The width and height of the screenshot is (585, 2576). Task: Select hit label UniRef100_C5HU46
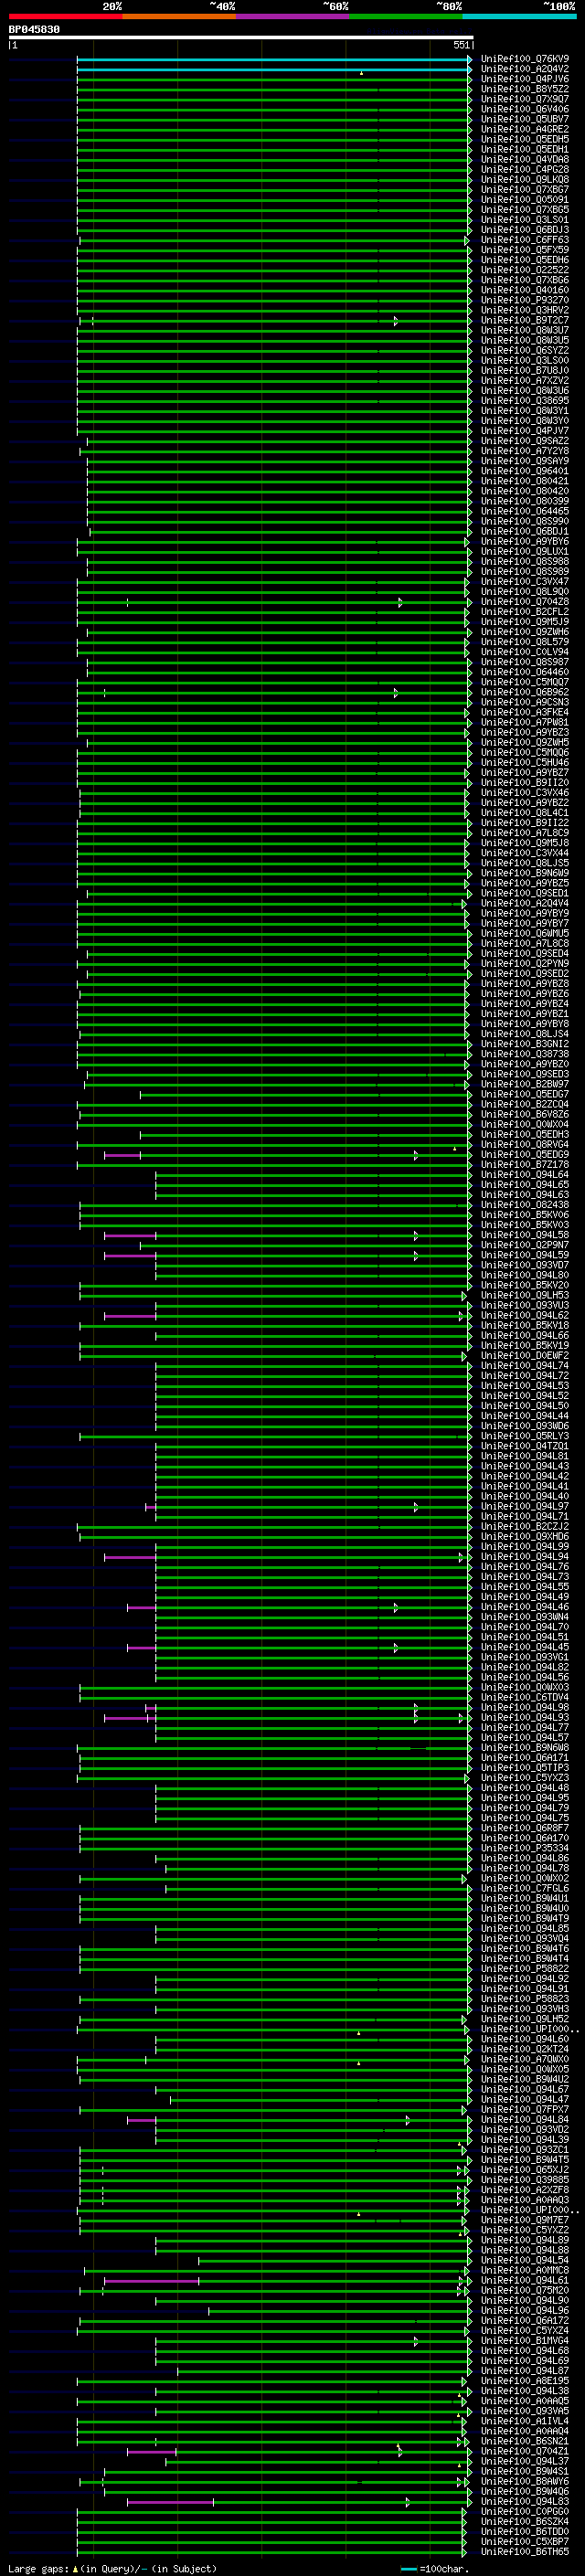tap(525, 763)
